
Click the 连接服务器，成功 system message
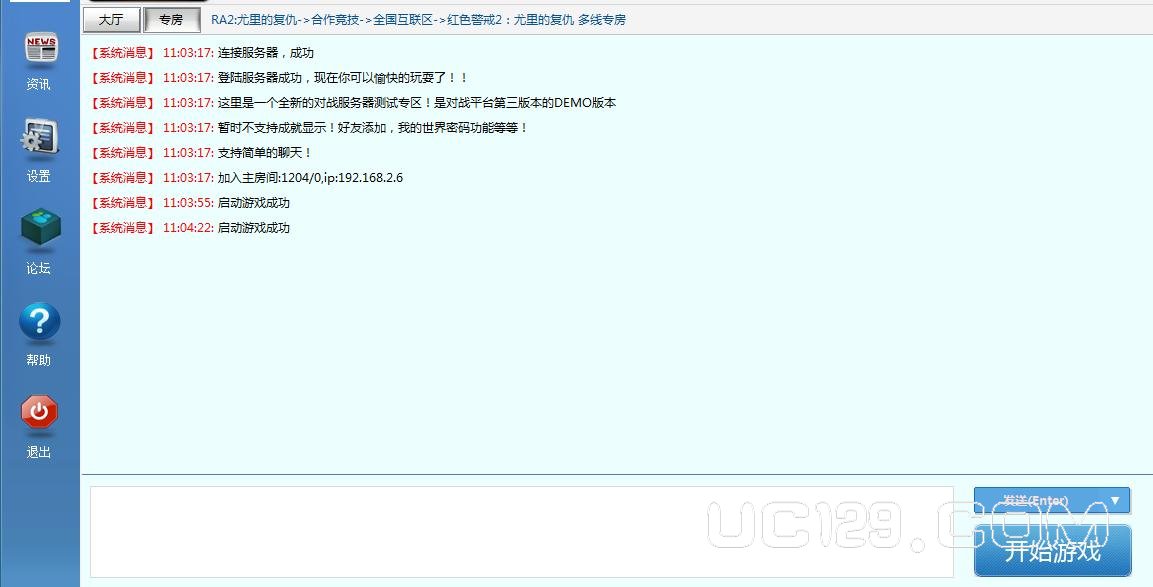[x=265, y=53]
